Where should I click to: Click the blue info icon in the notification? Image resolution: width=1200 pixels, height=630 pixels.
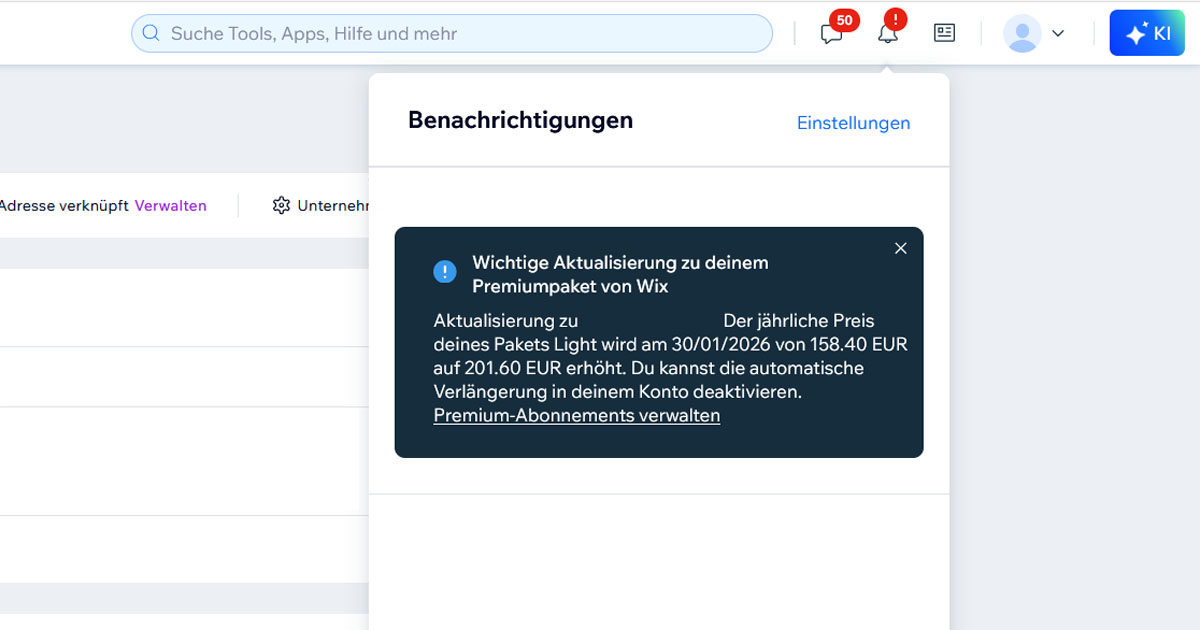click(x=444, y=271)
